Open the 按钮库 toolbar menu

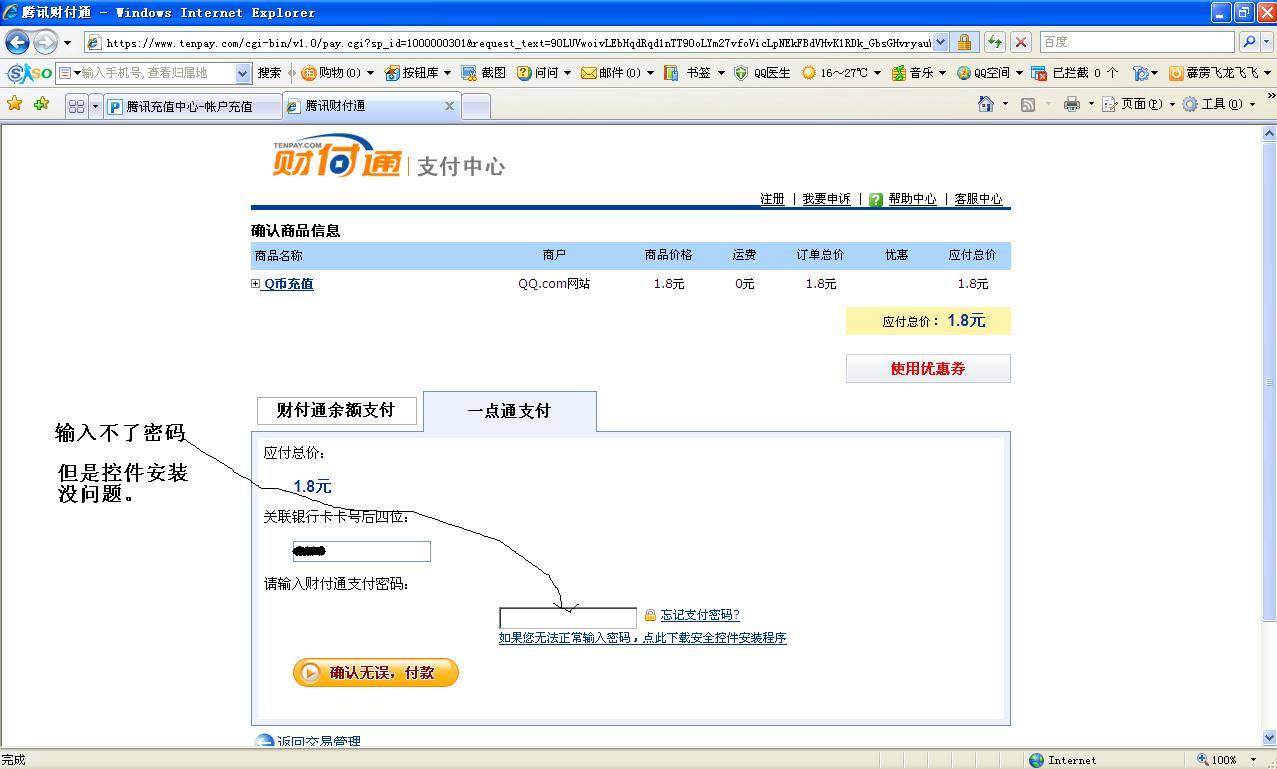[x=418, y=73]
